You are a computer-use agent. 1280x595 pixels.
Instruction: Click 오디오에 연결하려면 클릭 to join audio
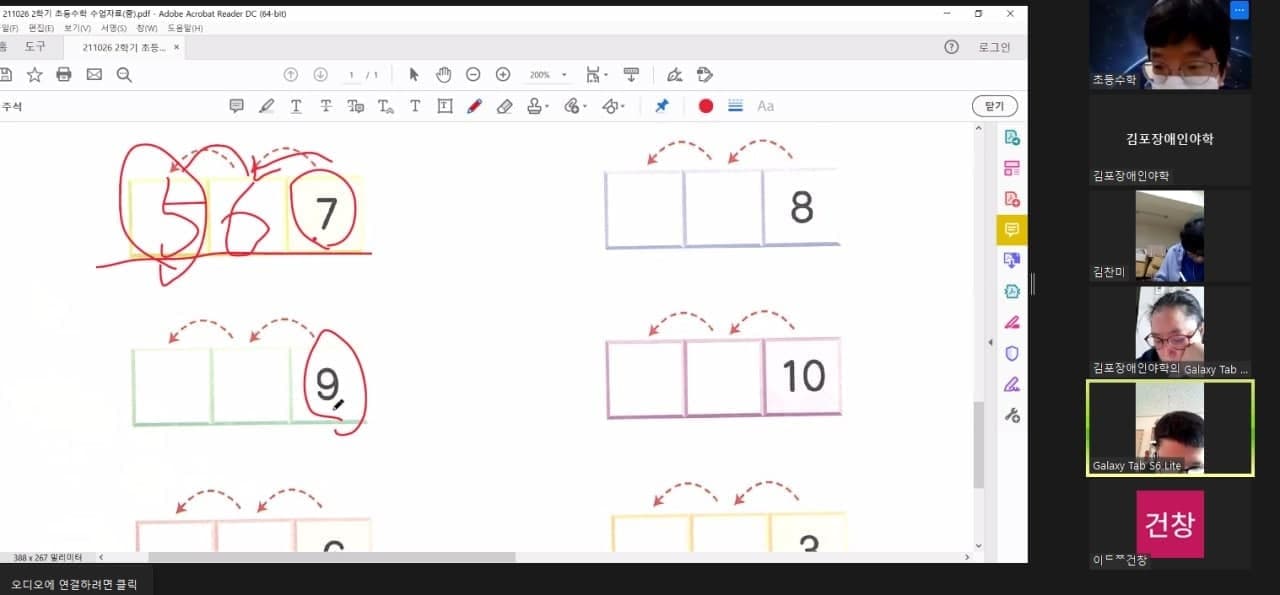[x=75, y=583]
